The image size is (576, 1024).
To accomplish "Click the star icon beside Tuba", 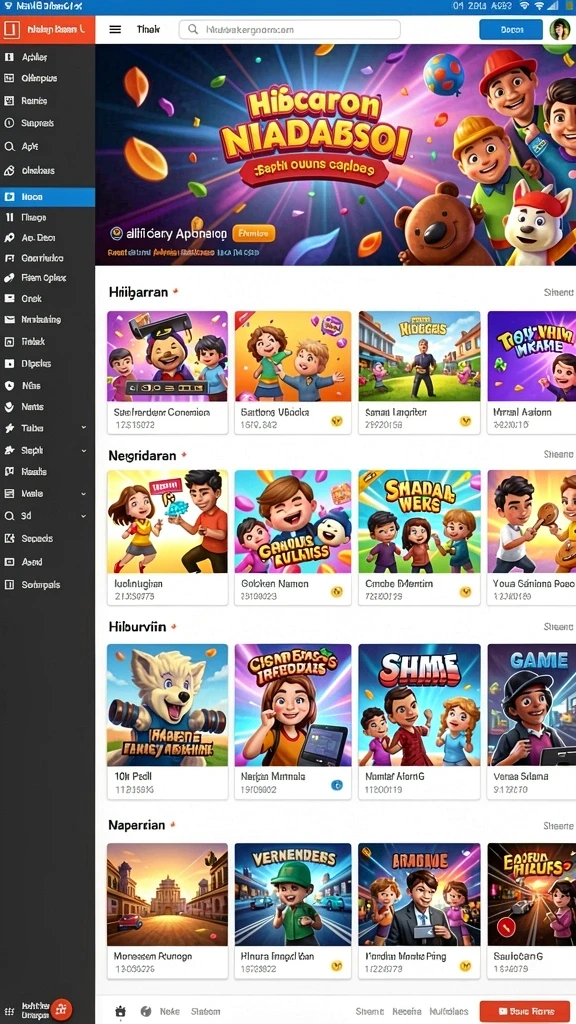I will click(x=9, y=428).
